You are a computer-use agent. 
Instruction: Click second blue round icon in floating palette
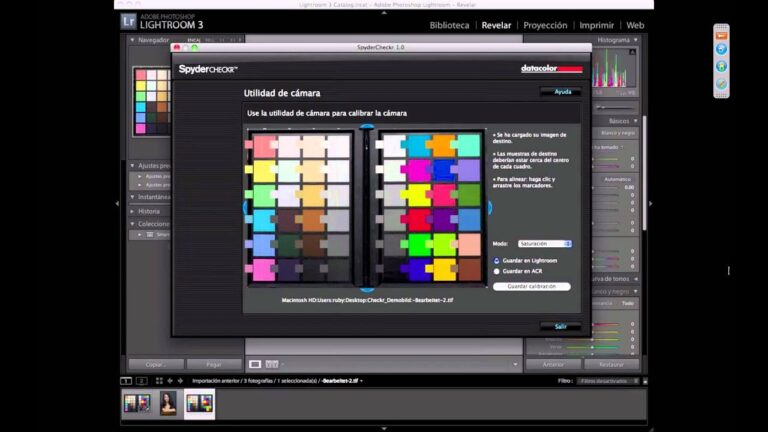tap(721, 49)
